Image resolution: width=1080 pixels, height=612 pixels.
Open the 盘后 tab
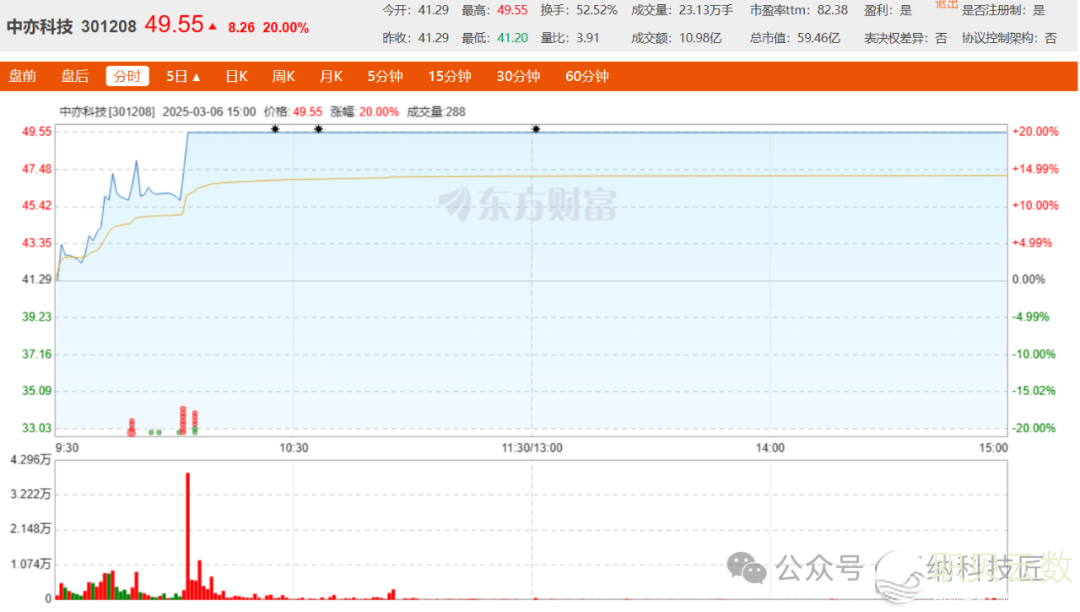(74, 76)
